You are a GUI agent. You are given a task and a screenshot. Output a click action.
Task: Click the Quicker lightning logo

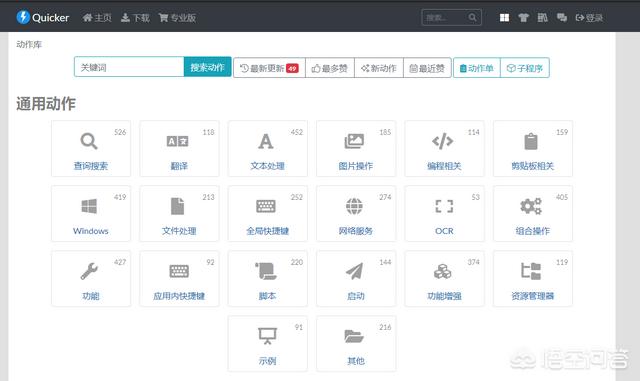pos(23,17)
